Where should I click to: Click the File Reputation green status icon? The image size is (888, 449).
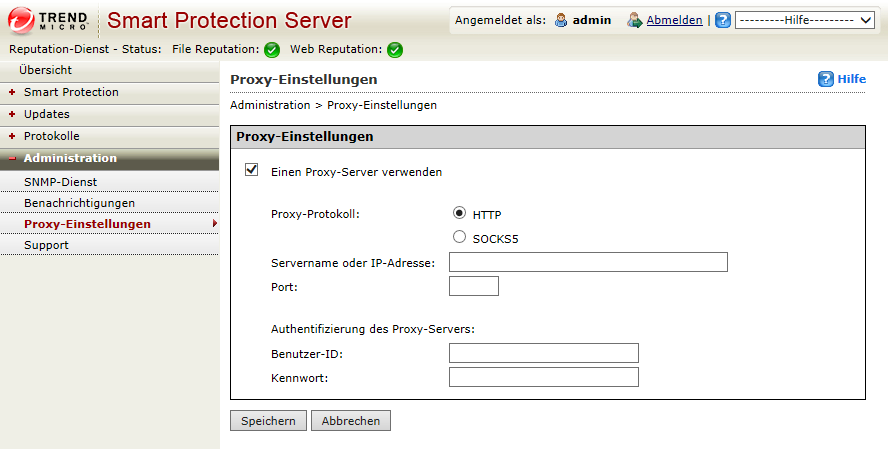[x=271, y=49]
